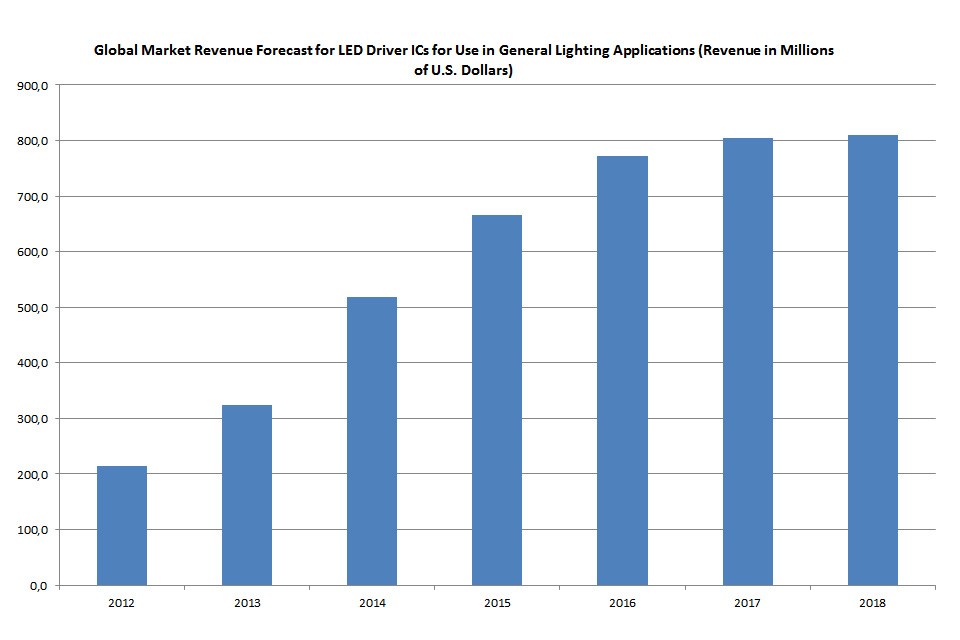Viewport: 960px width, 640px height.
Task: Select the 2014 x-axis label
Action: click(372, 603)
